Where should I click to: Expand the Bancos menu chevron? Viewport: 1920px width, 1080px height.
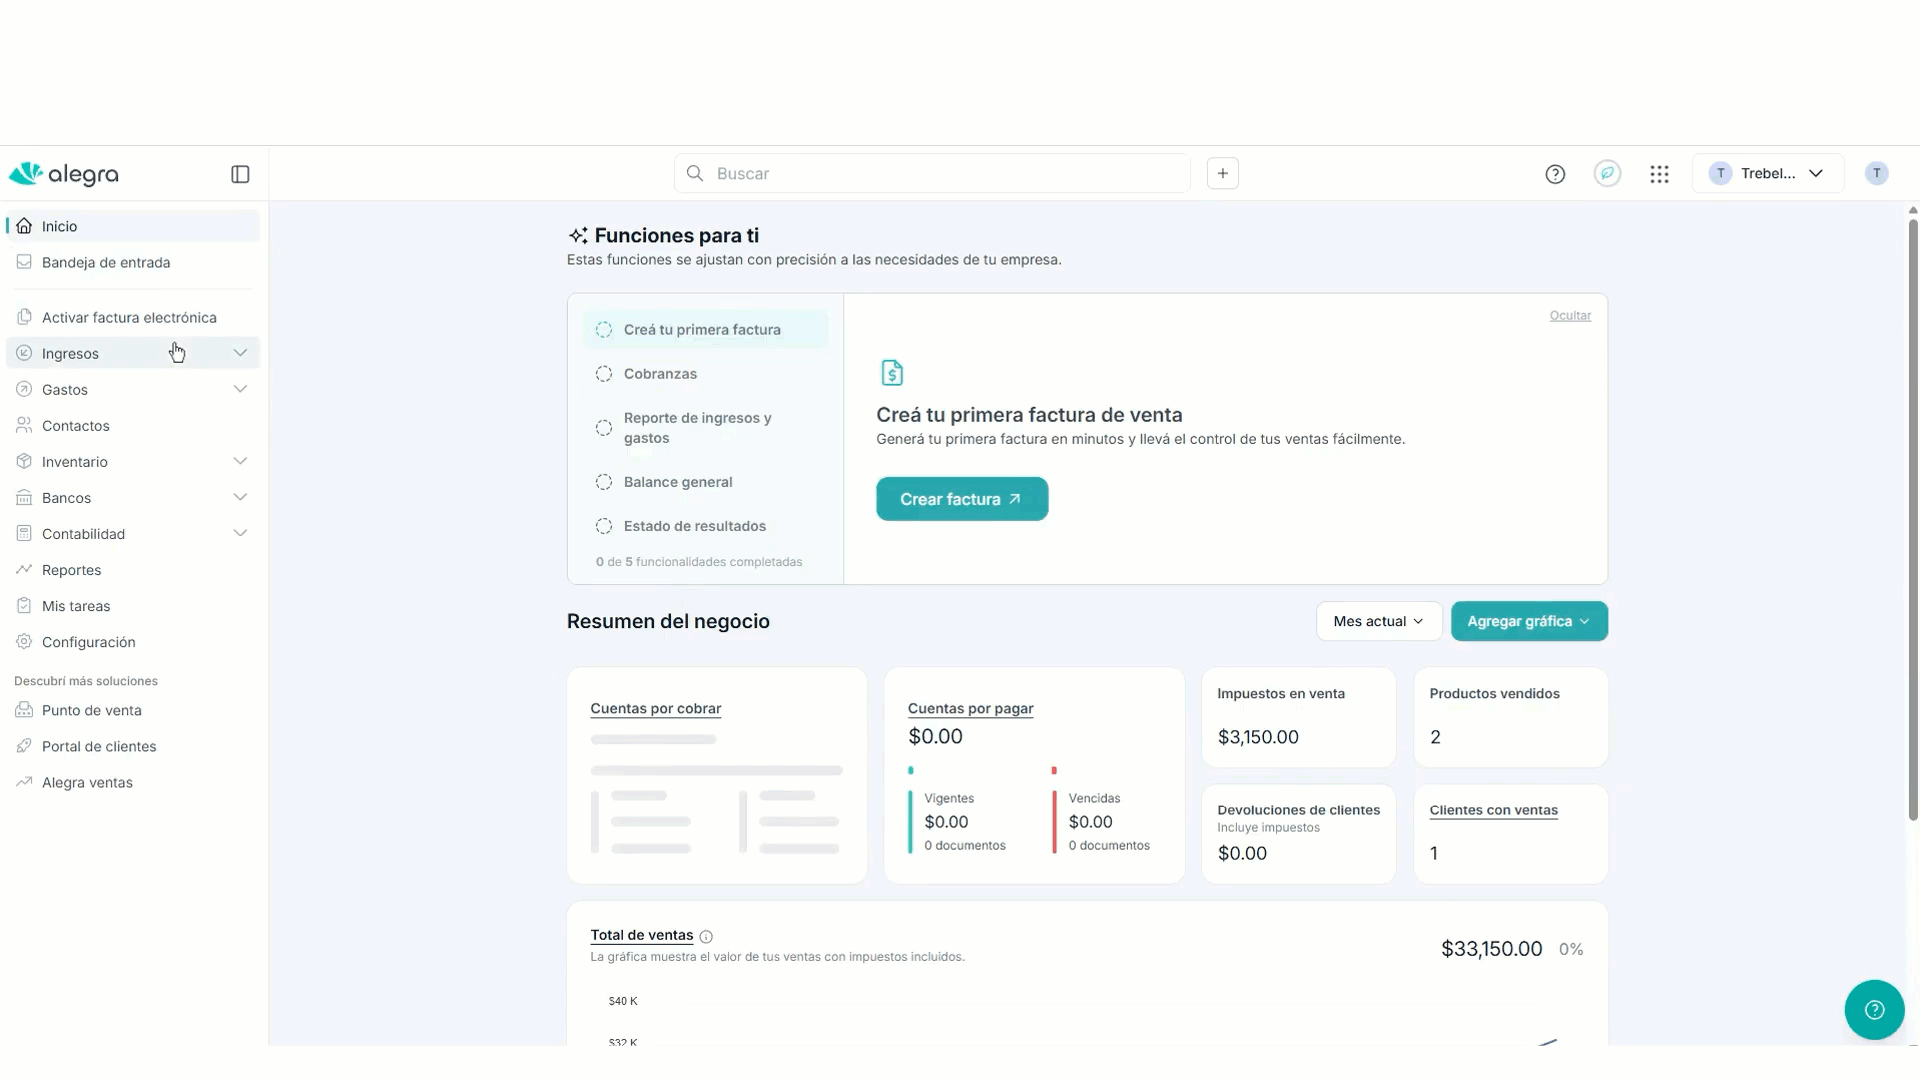tap(240, 497)
